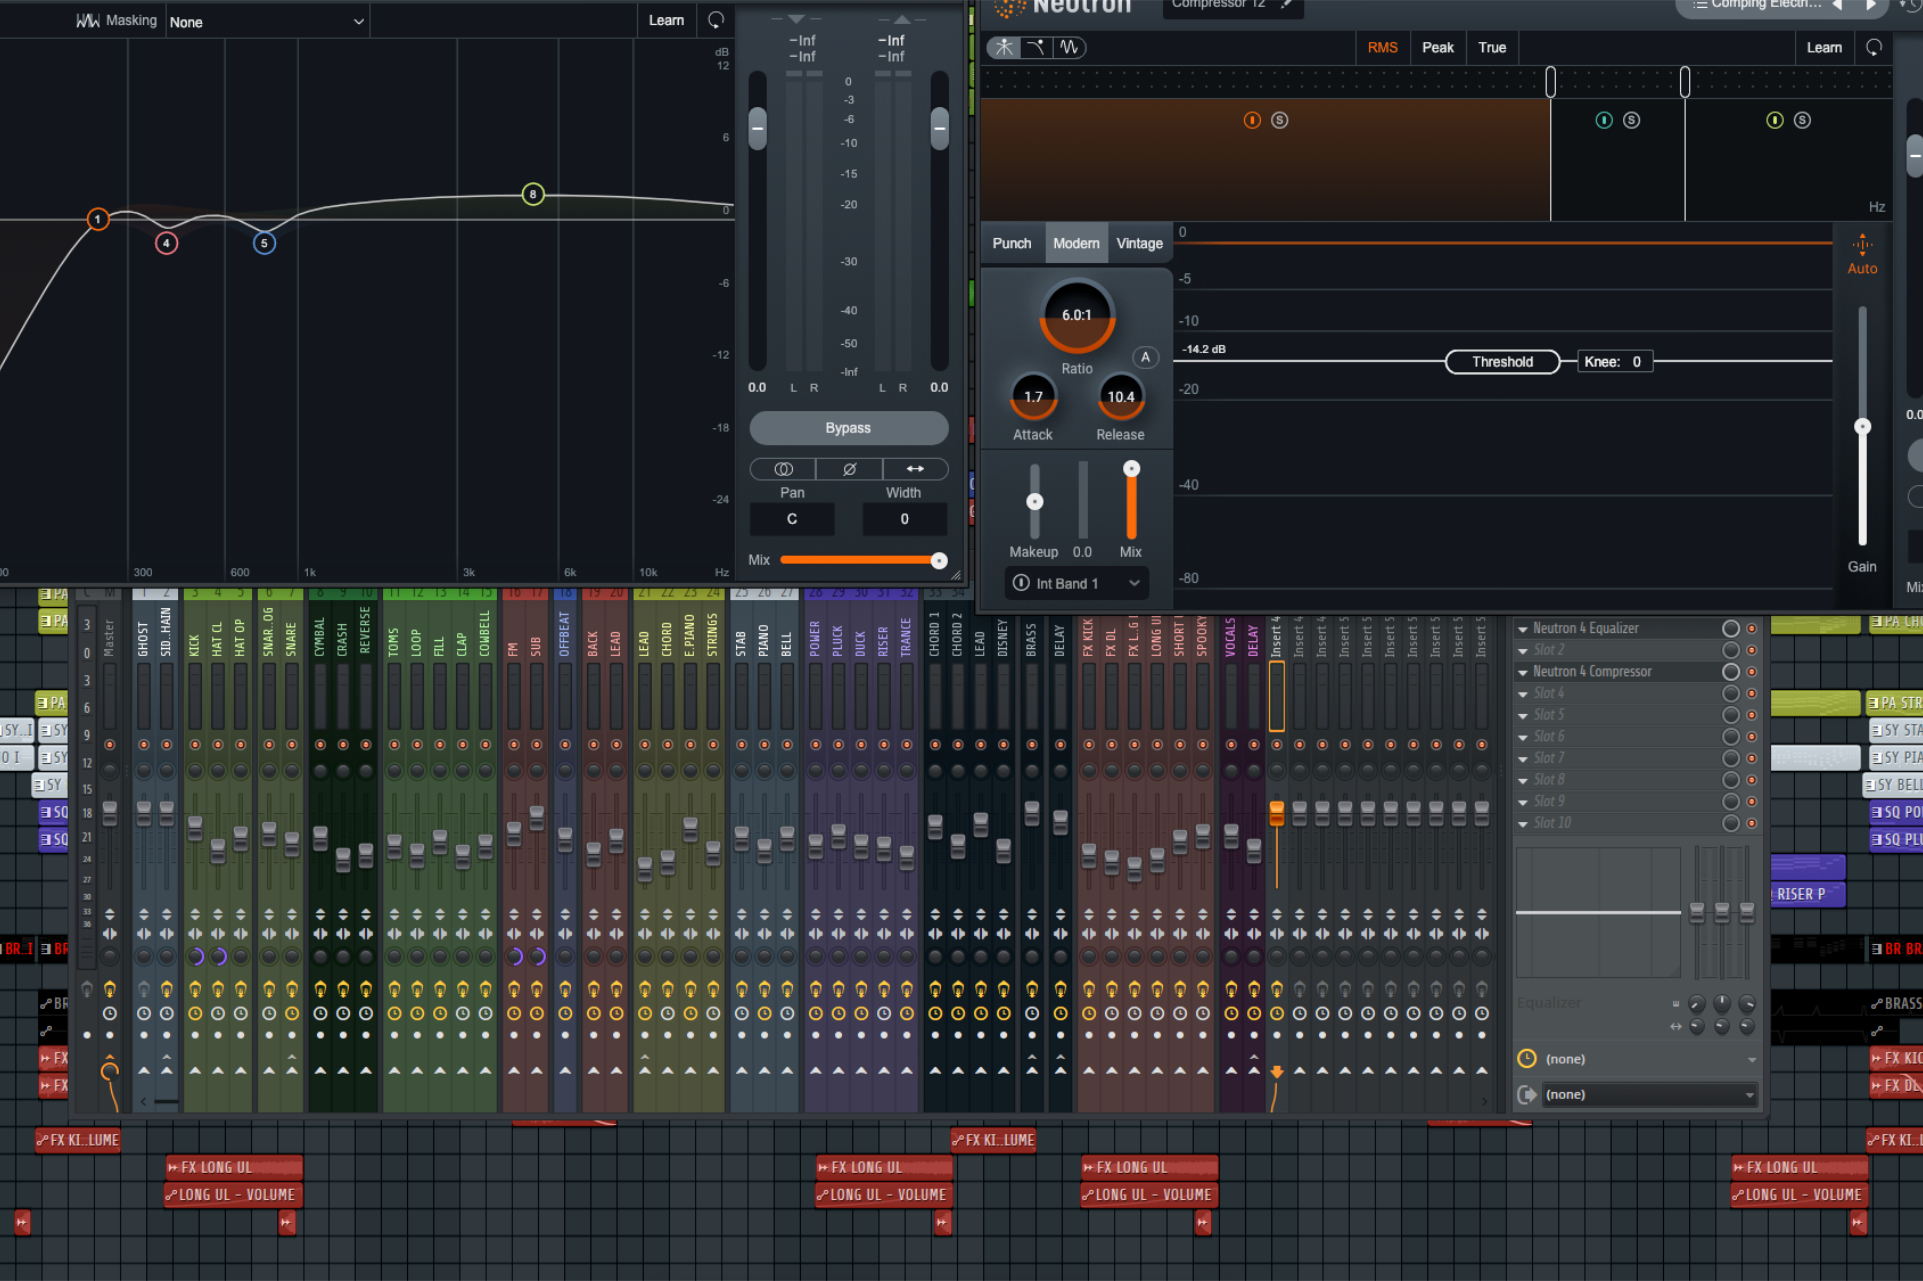The height and width of the screenshot is (1281, 1923).
Task: Select the first compressor view mode icon
Action: [x=1003, y=47]
